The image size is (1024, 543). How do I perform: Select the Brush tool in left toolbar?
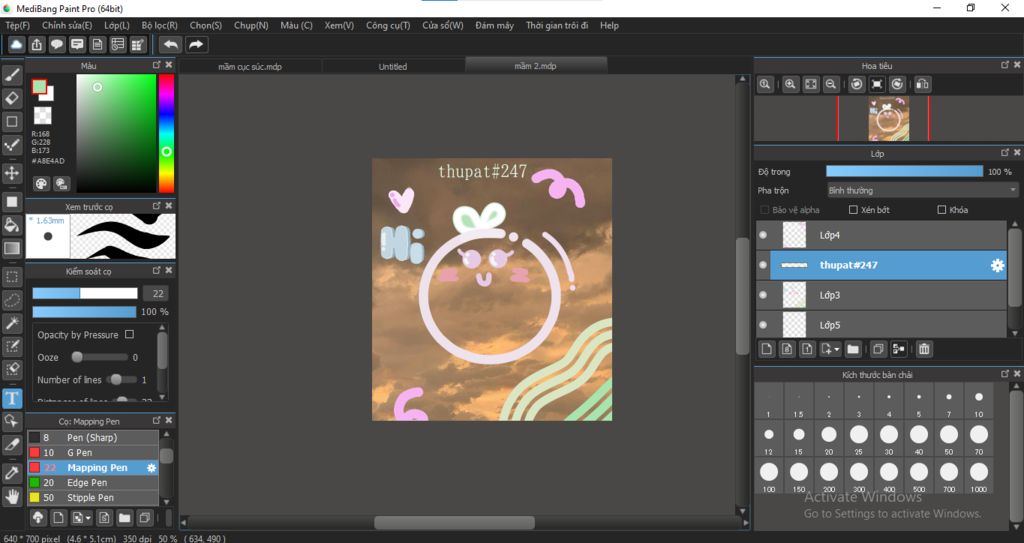12,75
